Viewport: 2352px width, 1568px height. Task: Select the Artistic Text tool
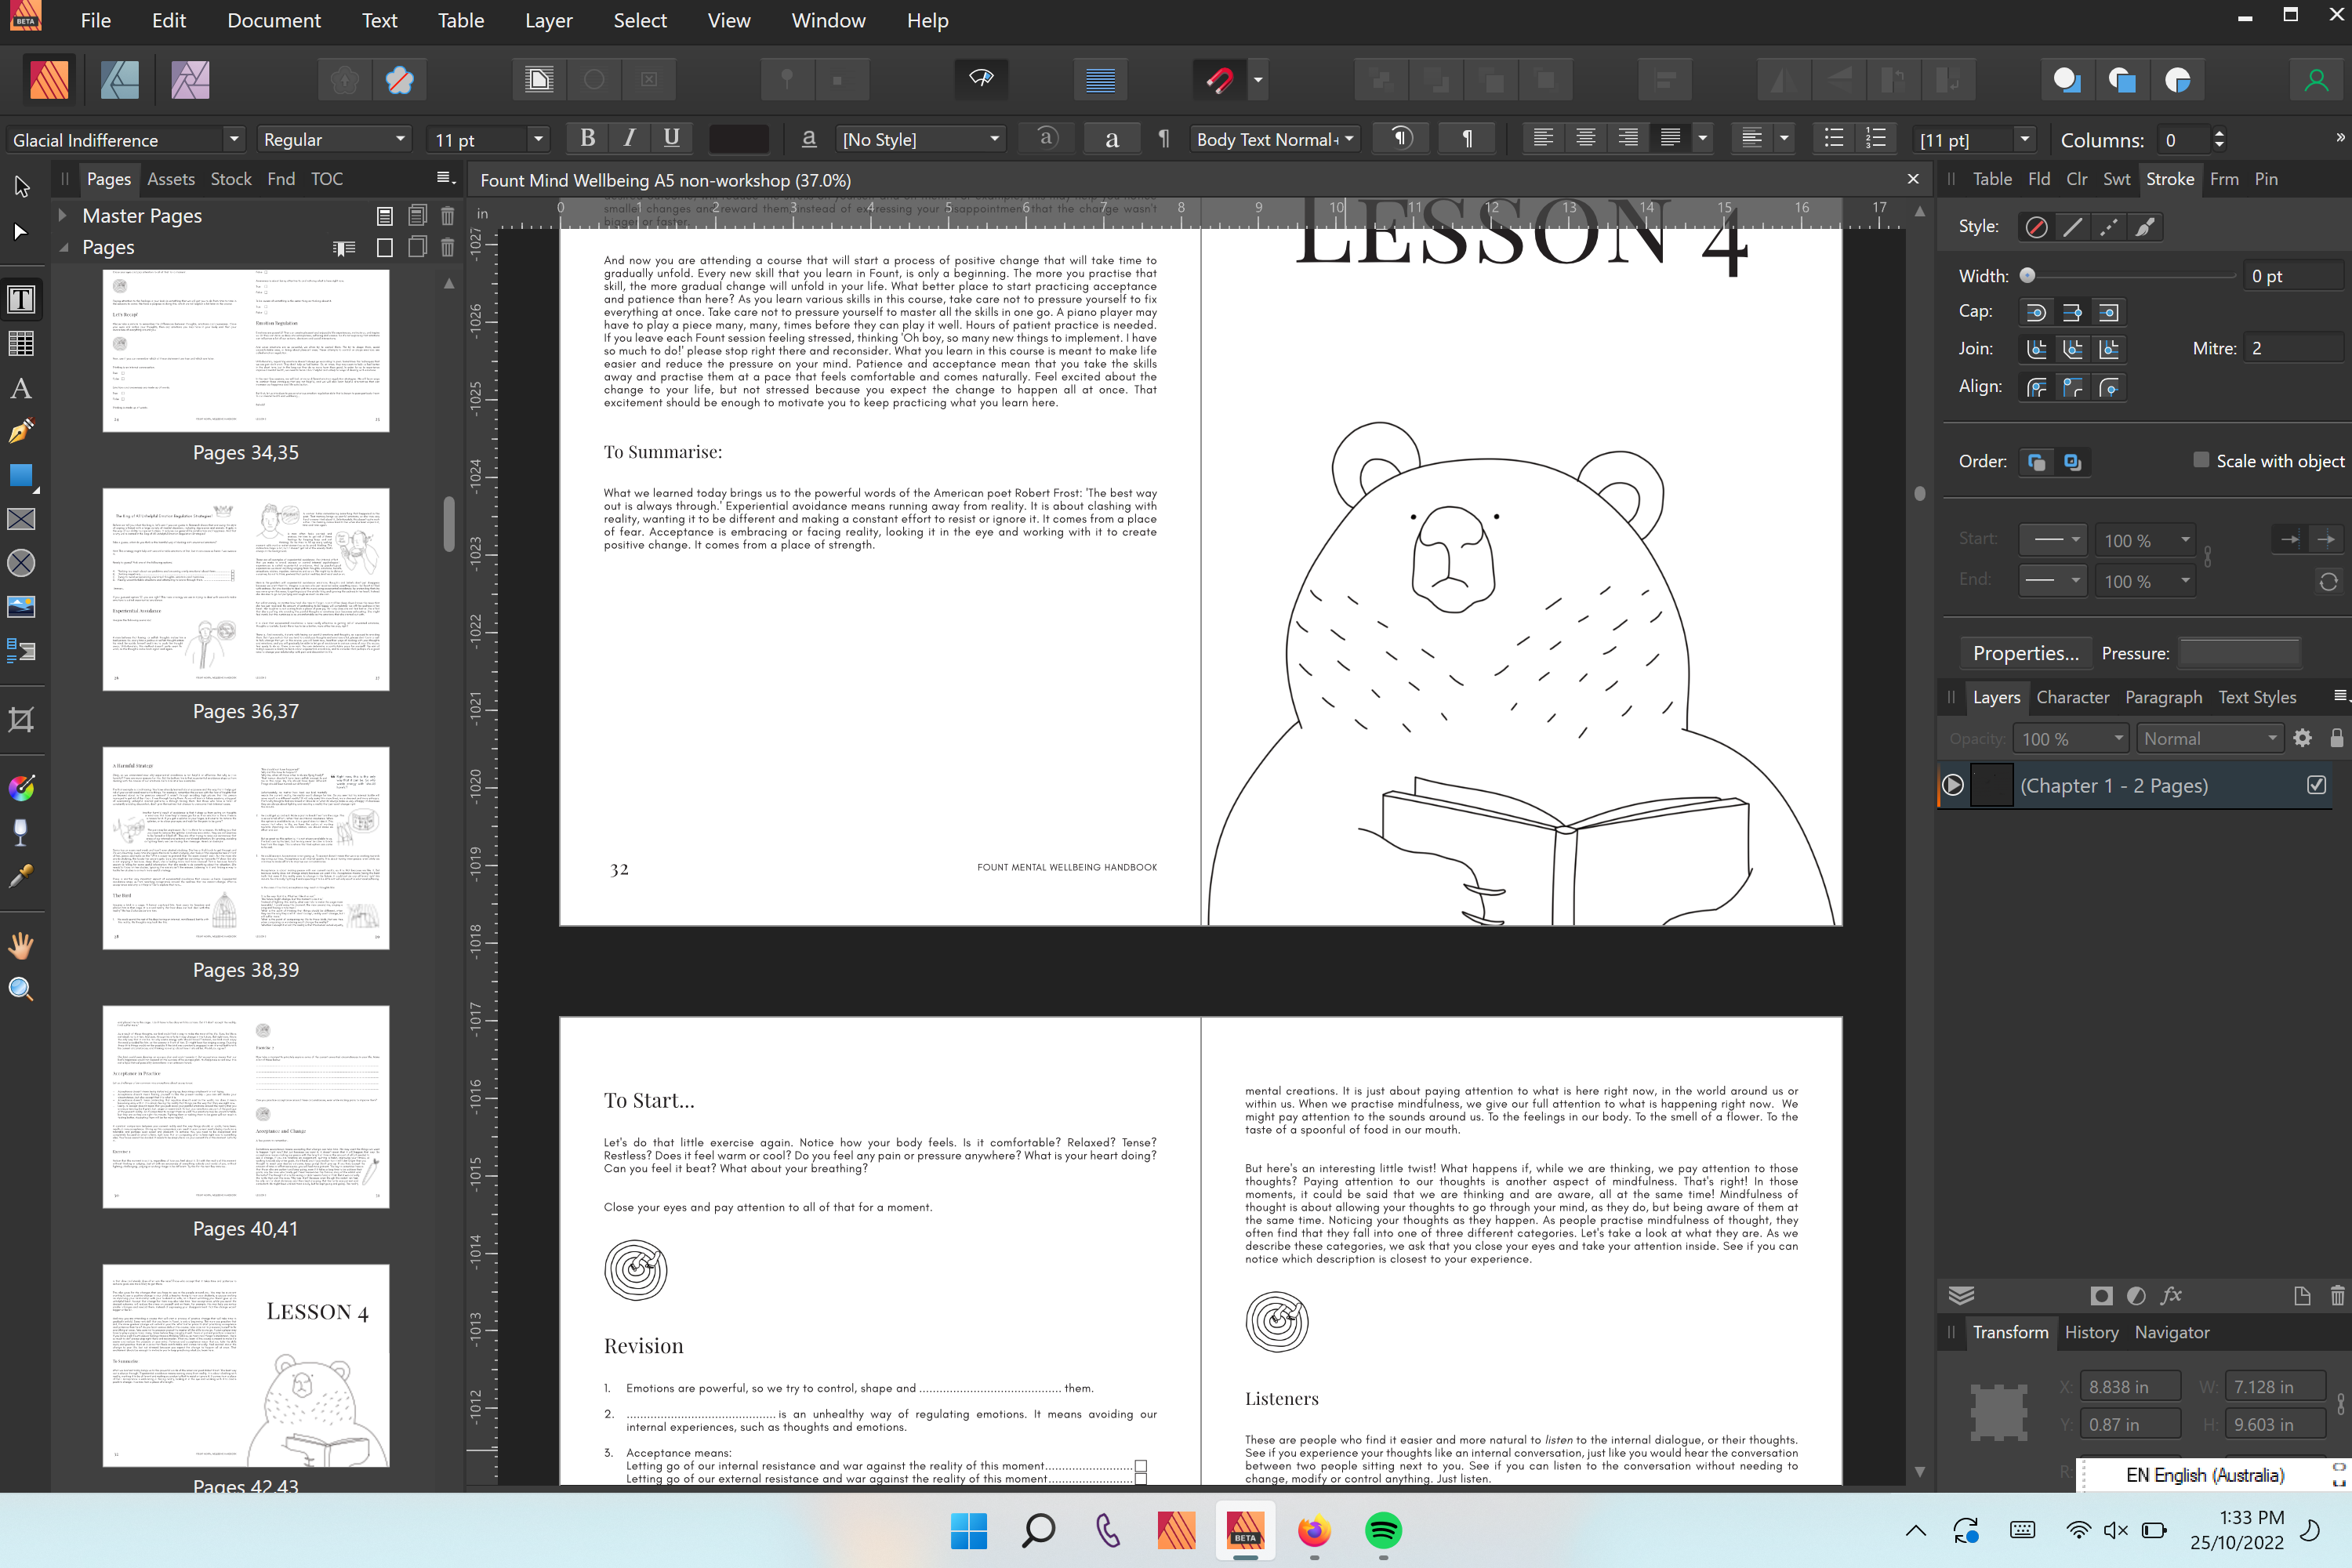tap(21, 388)
